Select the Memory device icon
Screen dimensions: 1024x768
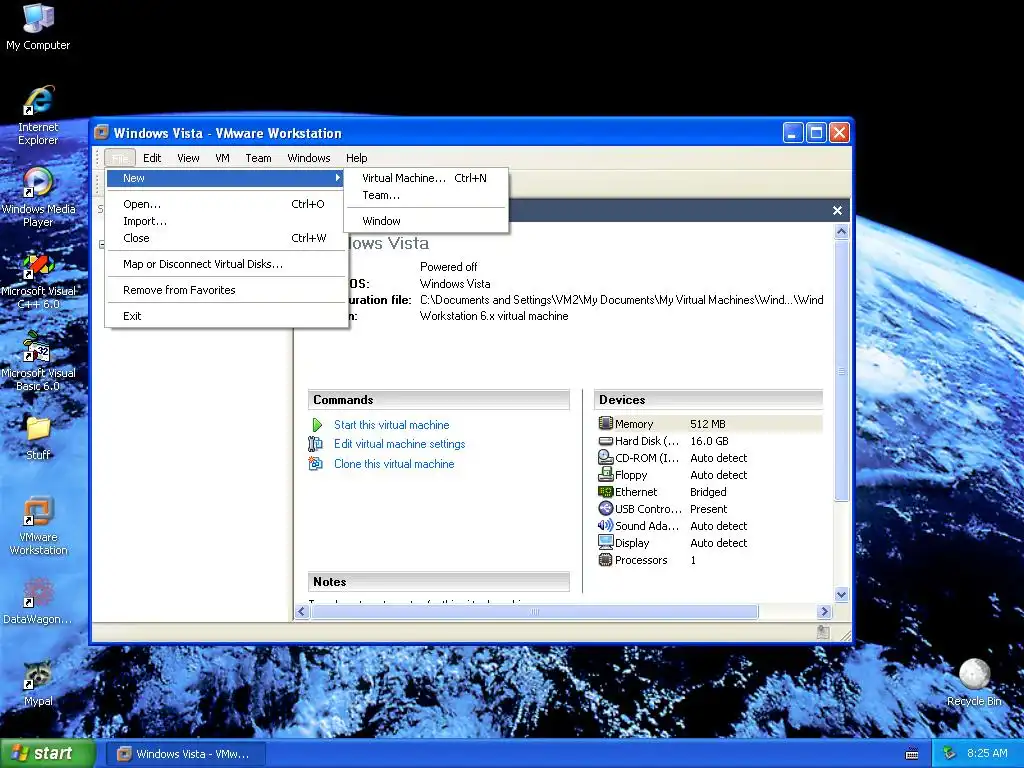(605, 423)
